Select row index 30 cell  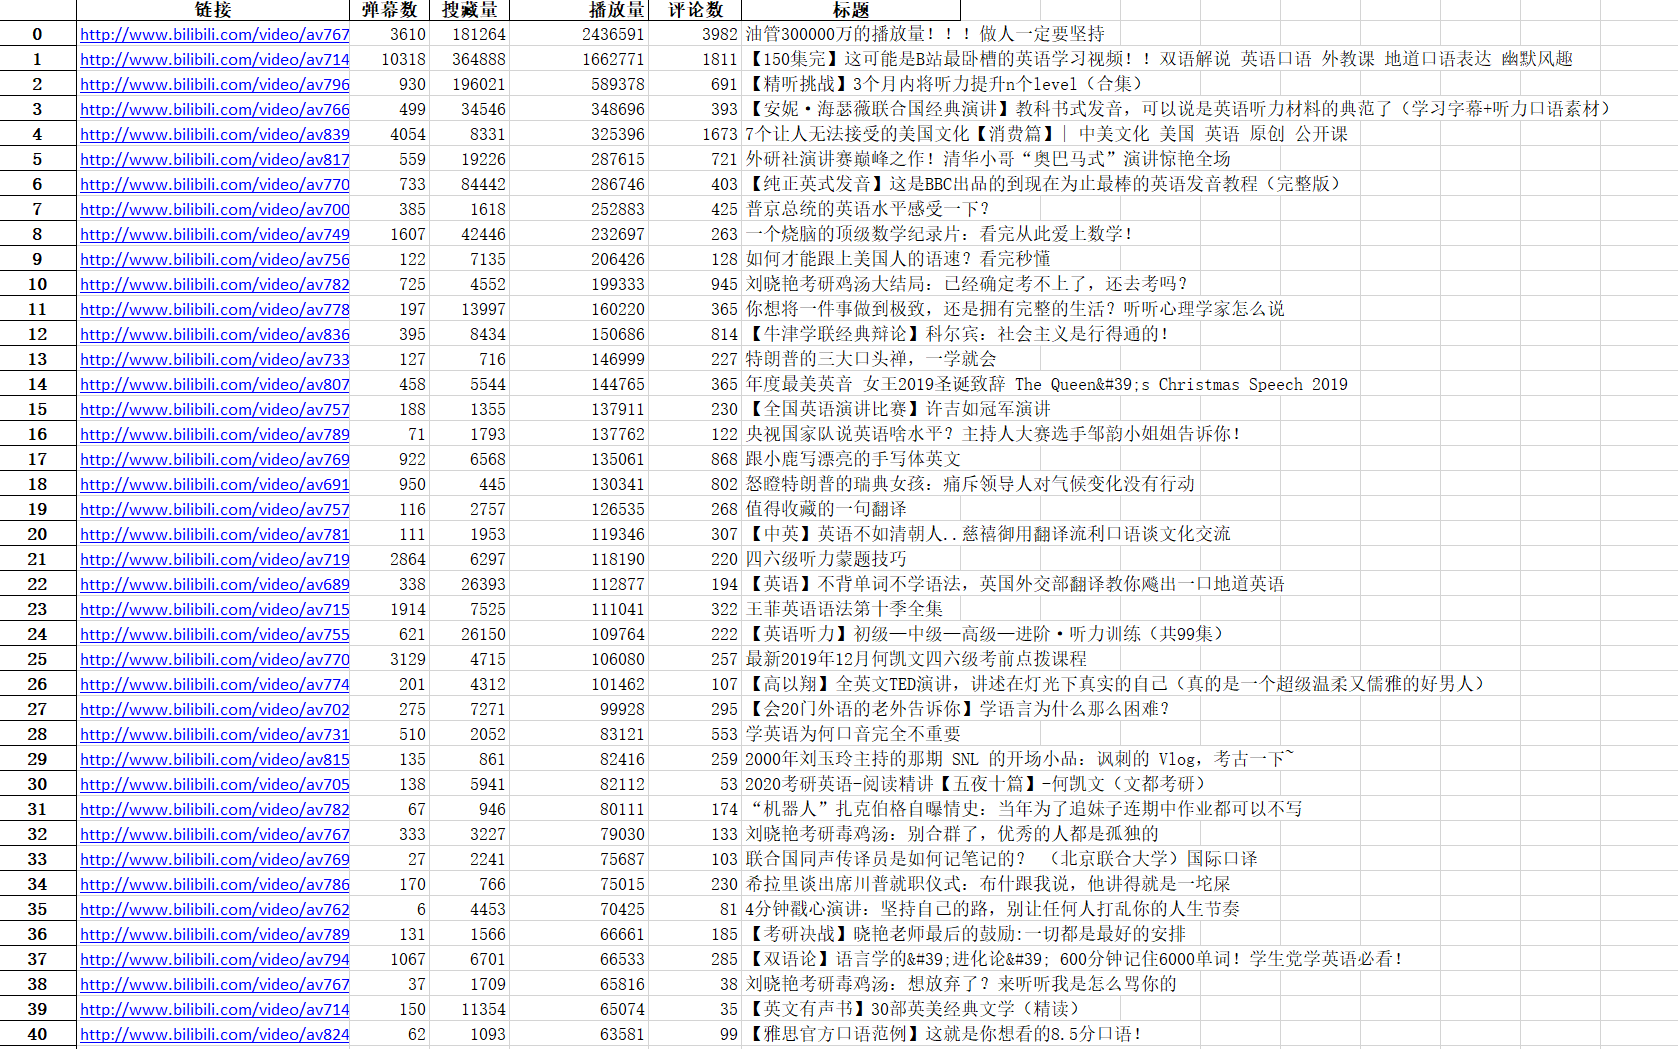click(x=37, y=784)
